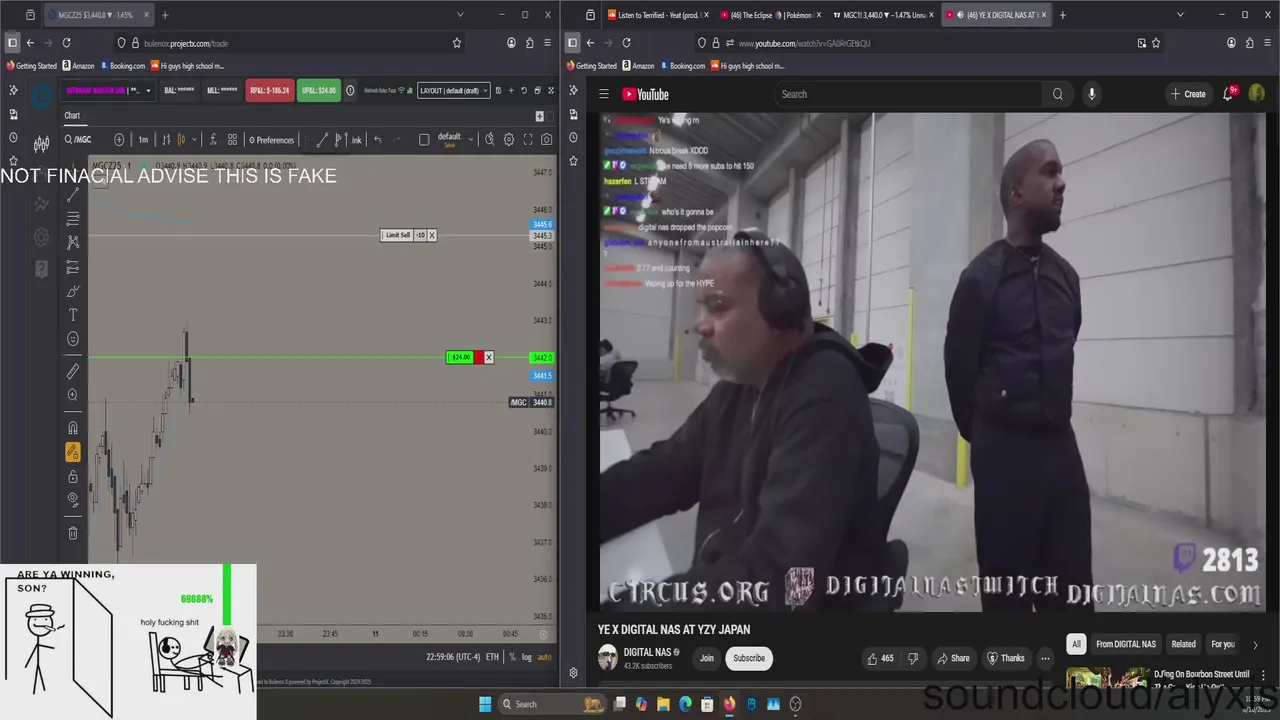Click the chart layout square checkbox icon

coord(424,140)
